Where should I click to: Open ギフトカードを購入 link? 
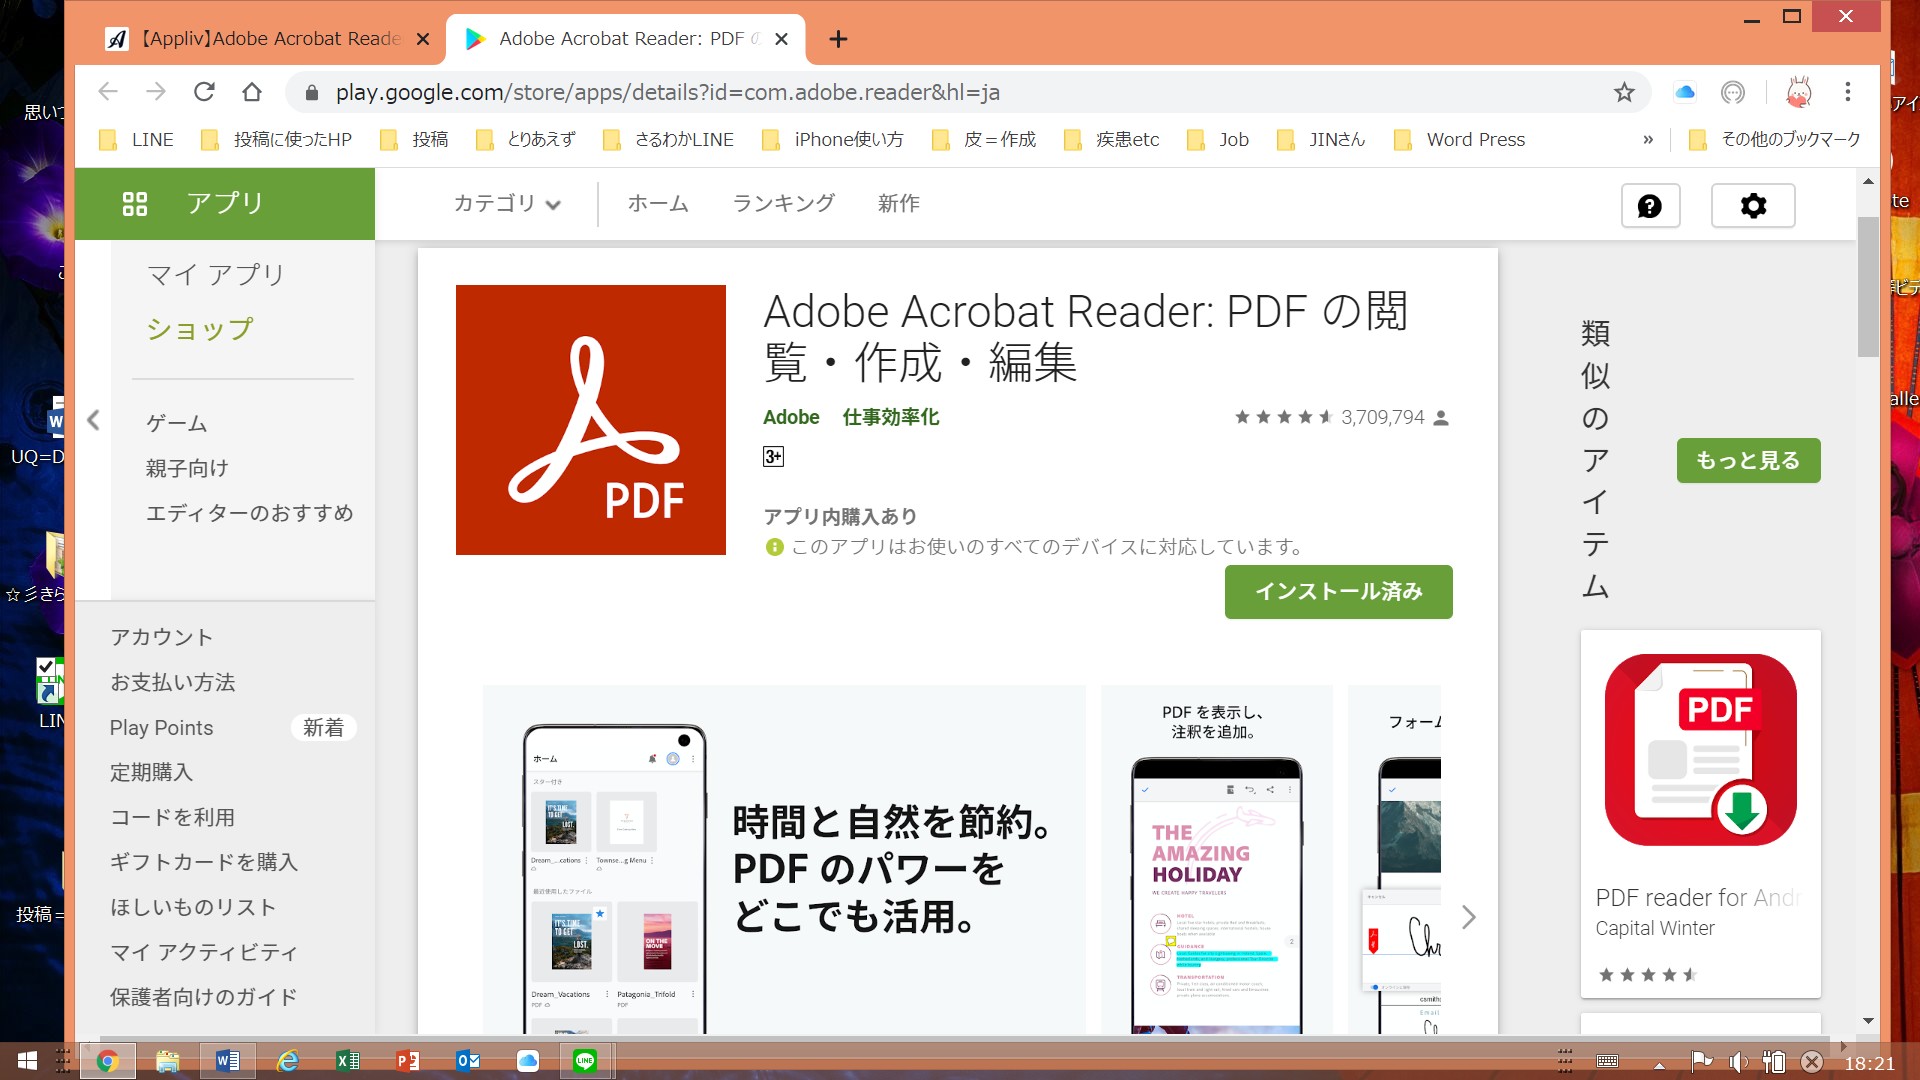click(x=204, y=863)
